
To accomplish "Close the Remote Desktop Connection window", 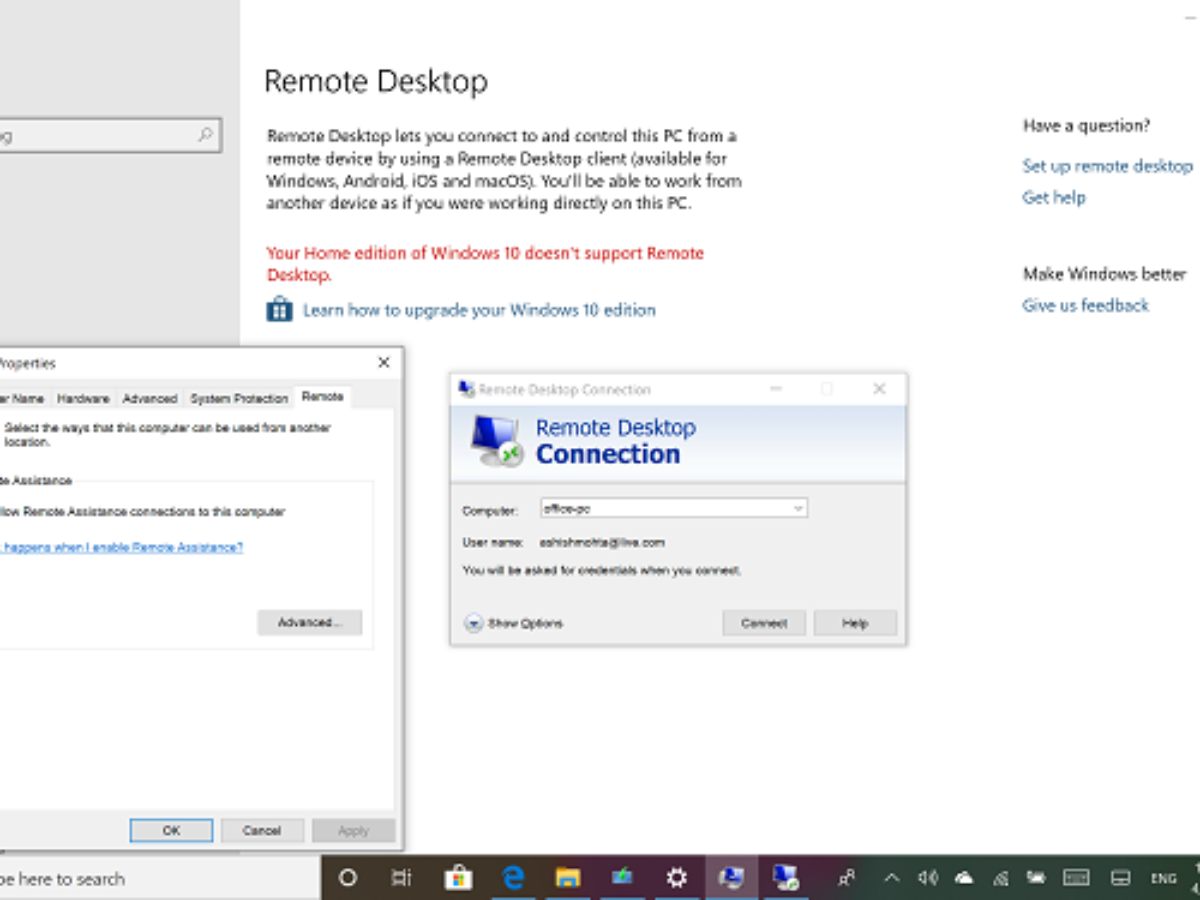I will coord(879,389).
